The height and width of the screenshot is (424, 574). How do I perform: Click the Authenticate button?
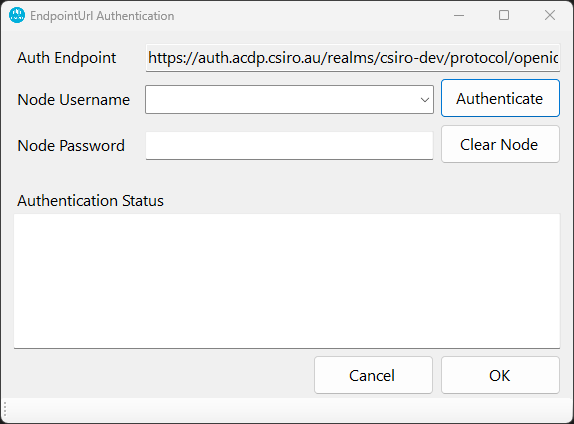500,98
